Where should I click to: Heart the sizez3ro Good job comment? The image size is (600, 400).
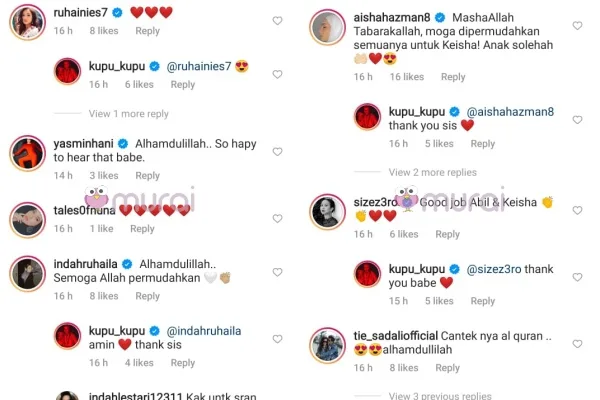[x=577, y=210]
